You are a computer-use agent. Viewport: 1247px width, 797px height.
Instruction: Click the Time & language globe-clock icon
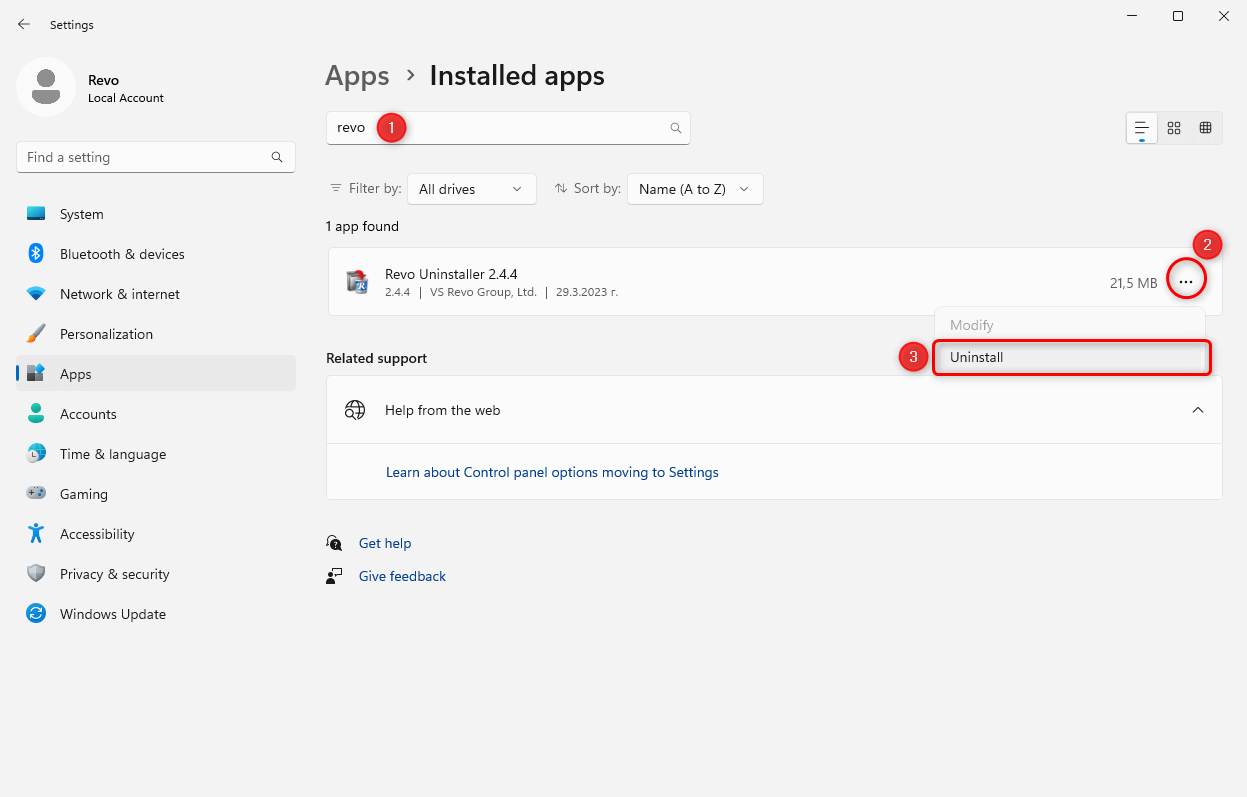coord(36,454)
